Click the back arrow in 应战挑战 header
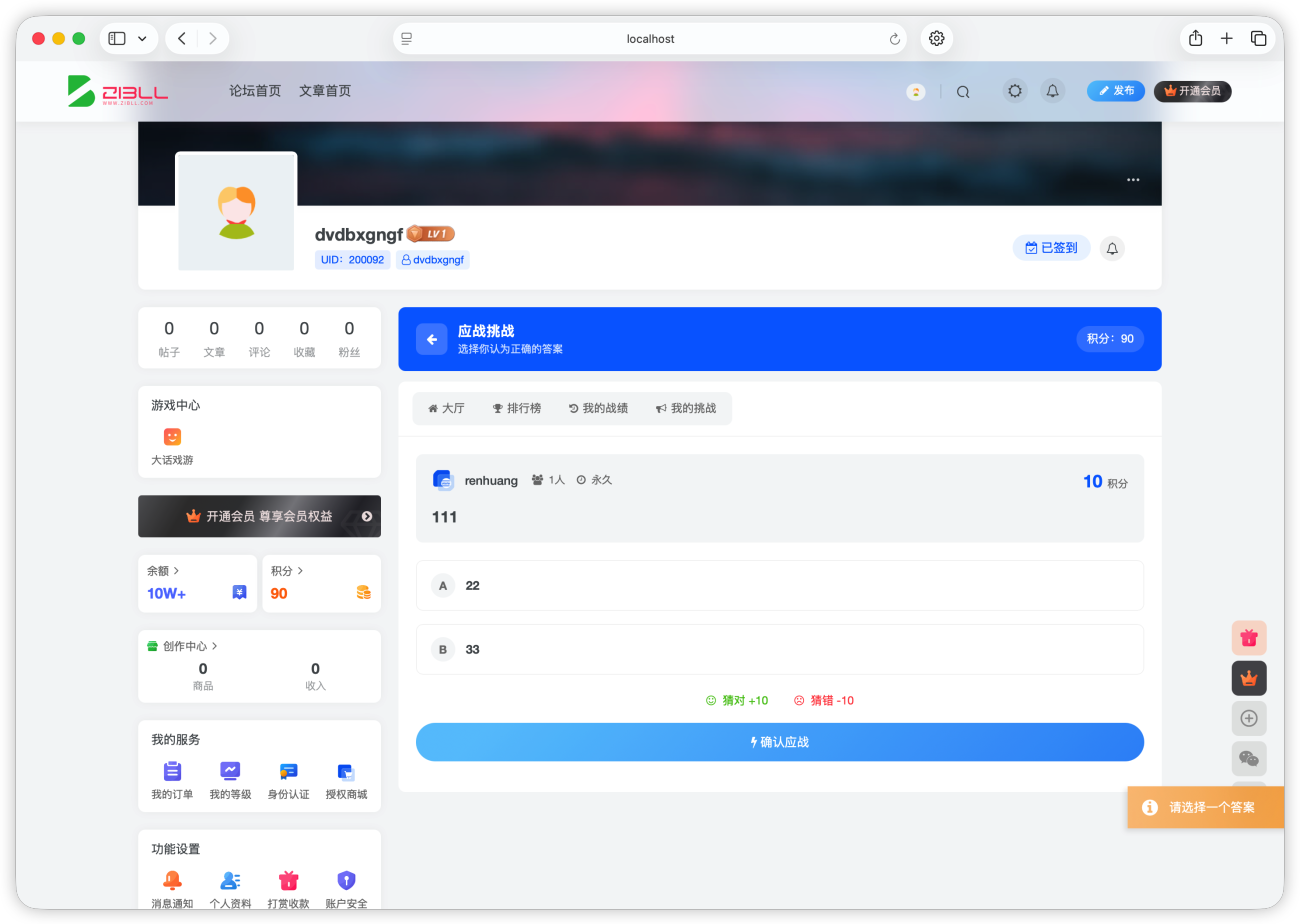This screenshot has width=1300, height=924. tap(432, 339)
